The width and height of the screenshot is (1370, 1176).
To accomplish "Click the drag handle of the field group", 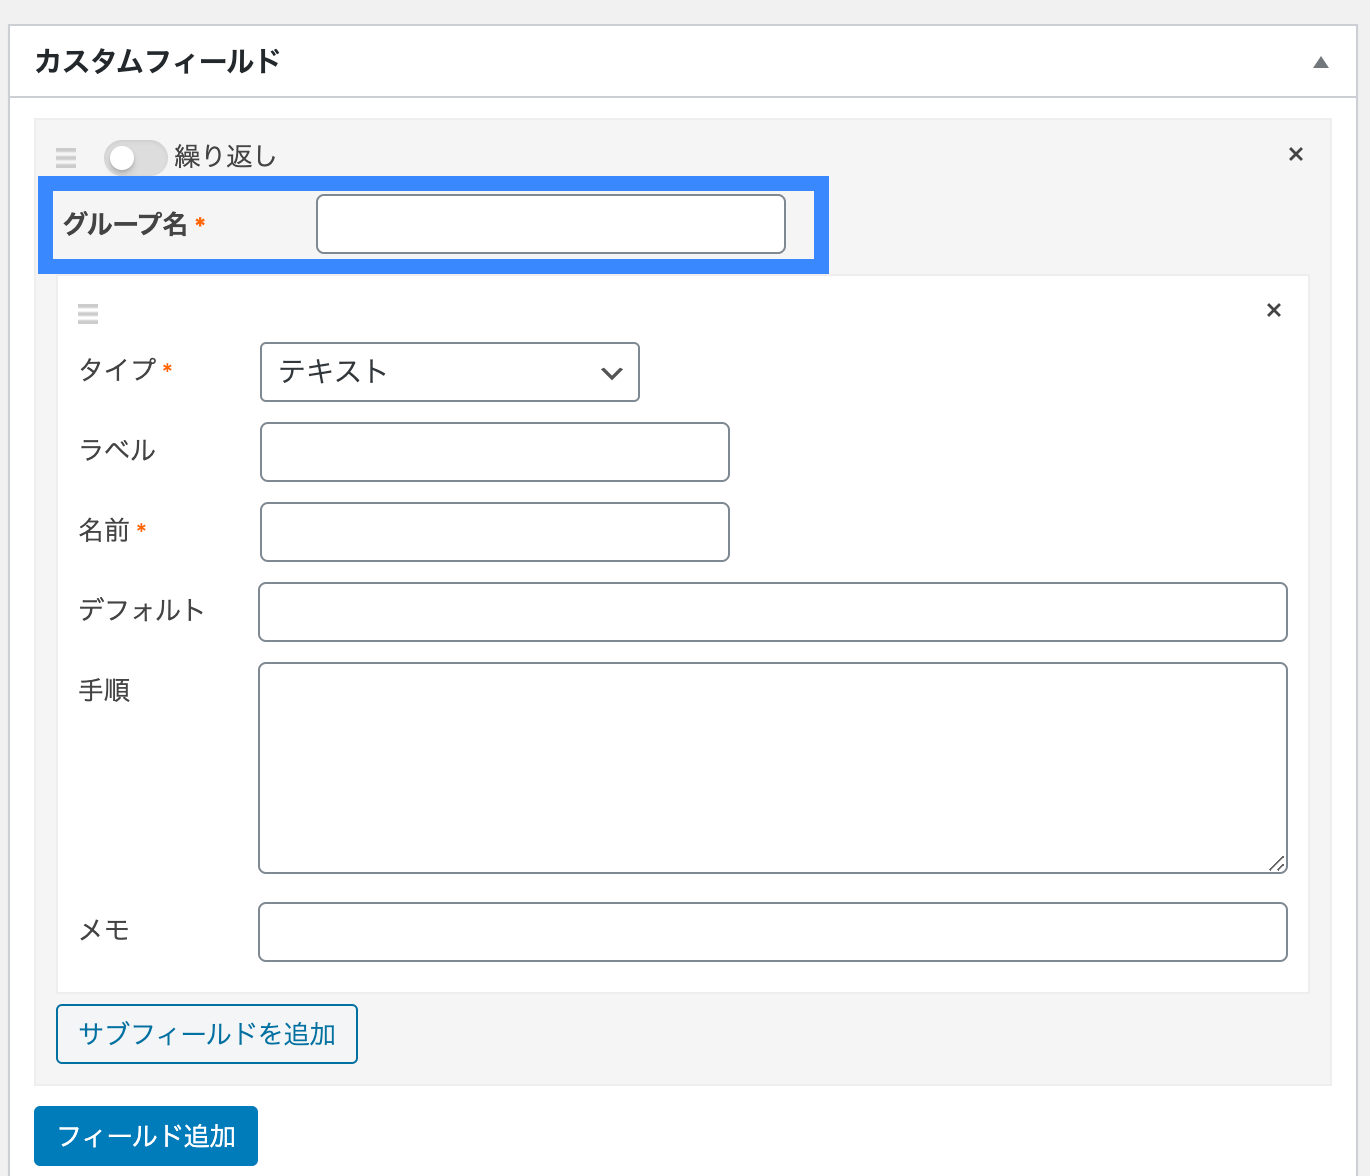I will point(66,157).
